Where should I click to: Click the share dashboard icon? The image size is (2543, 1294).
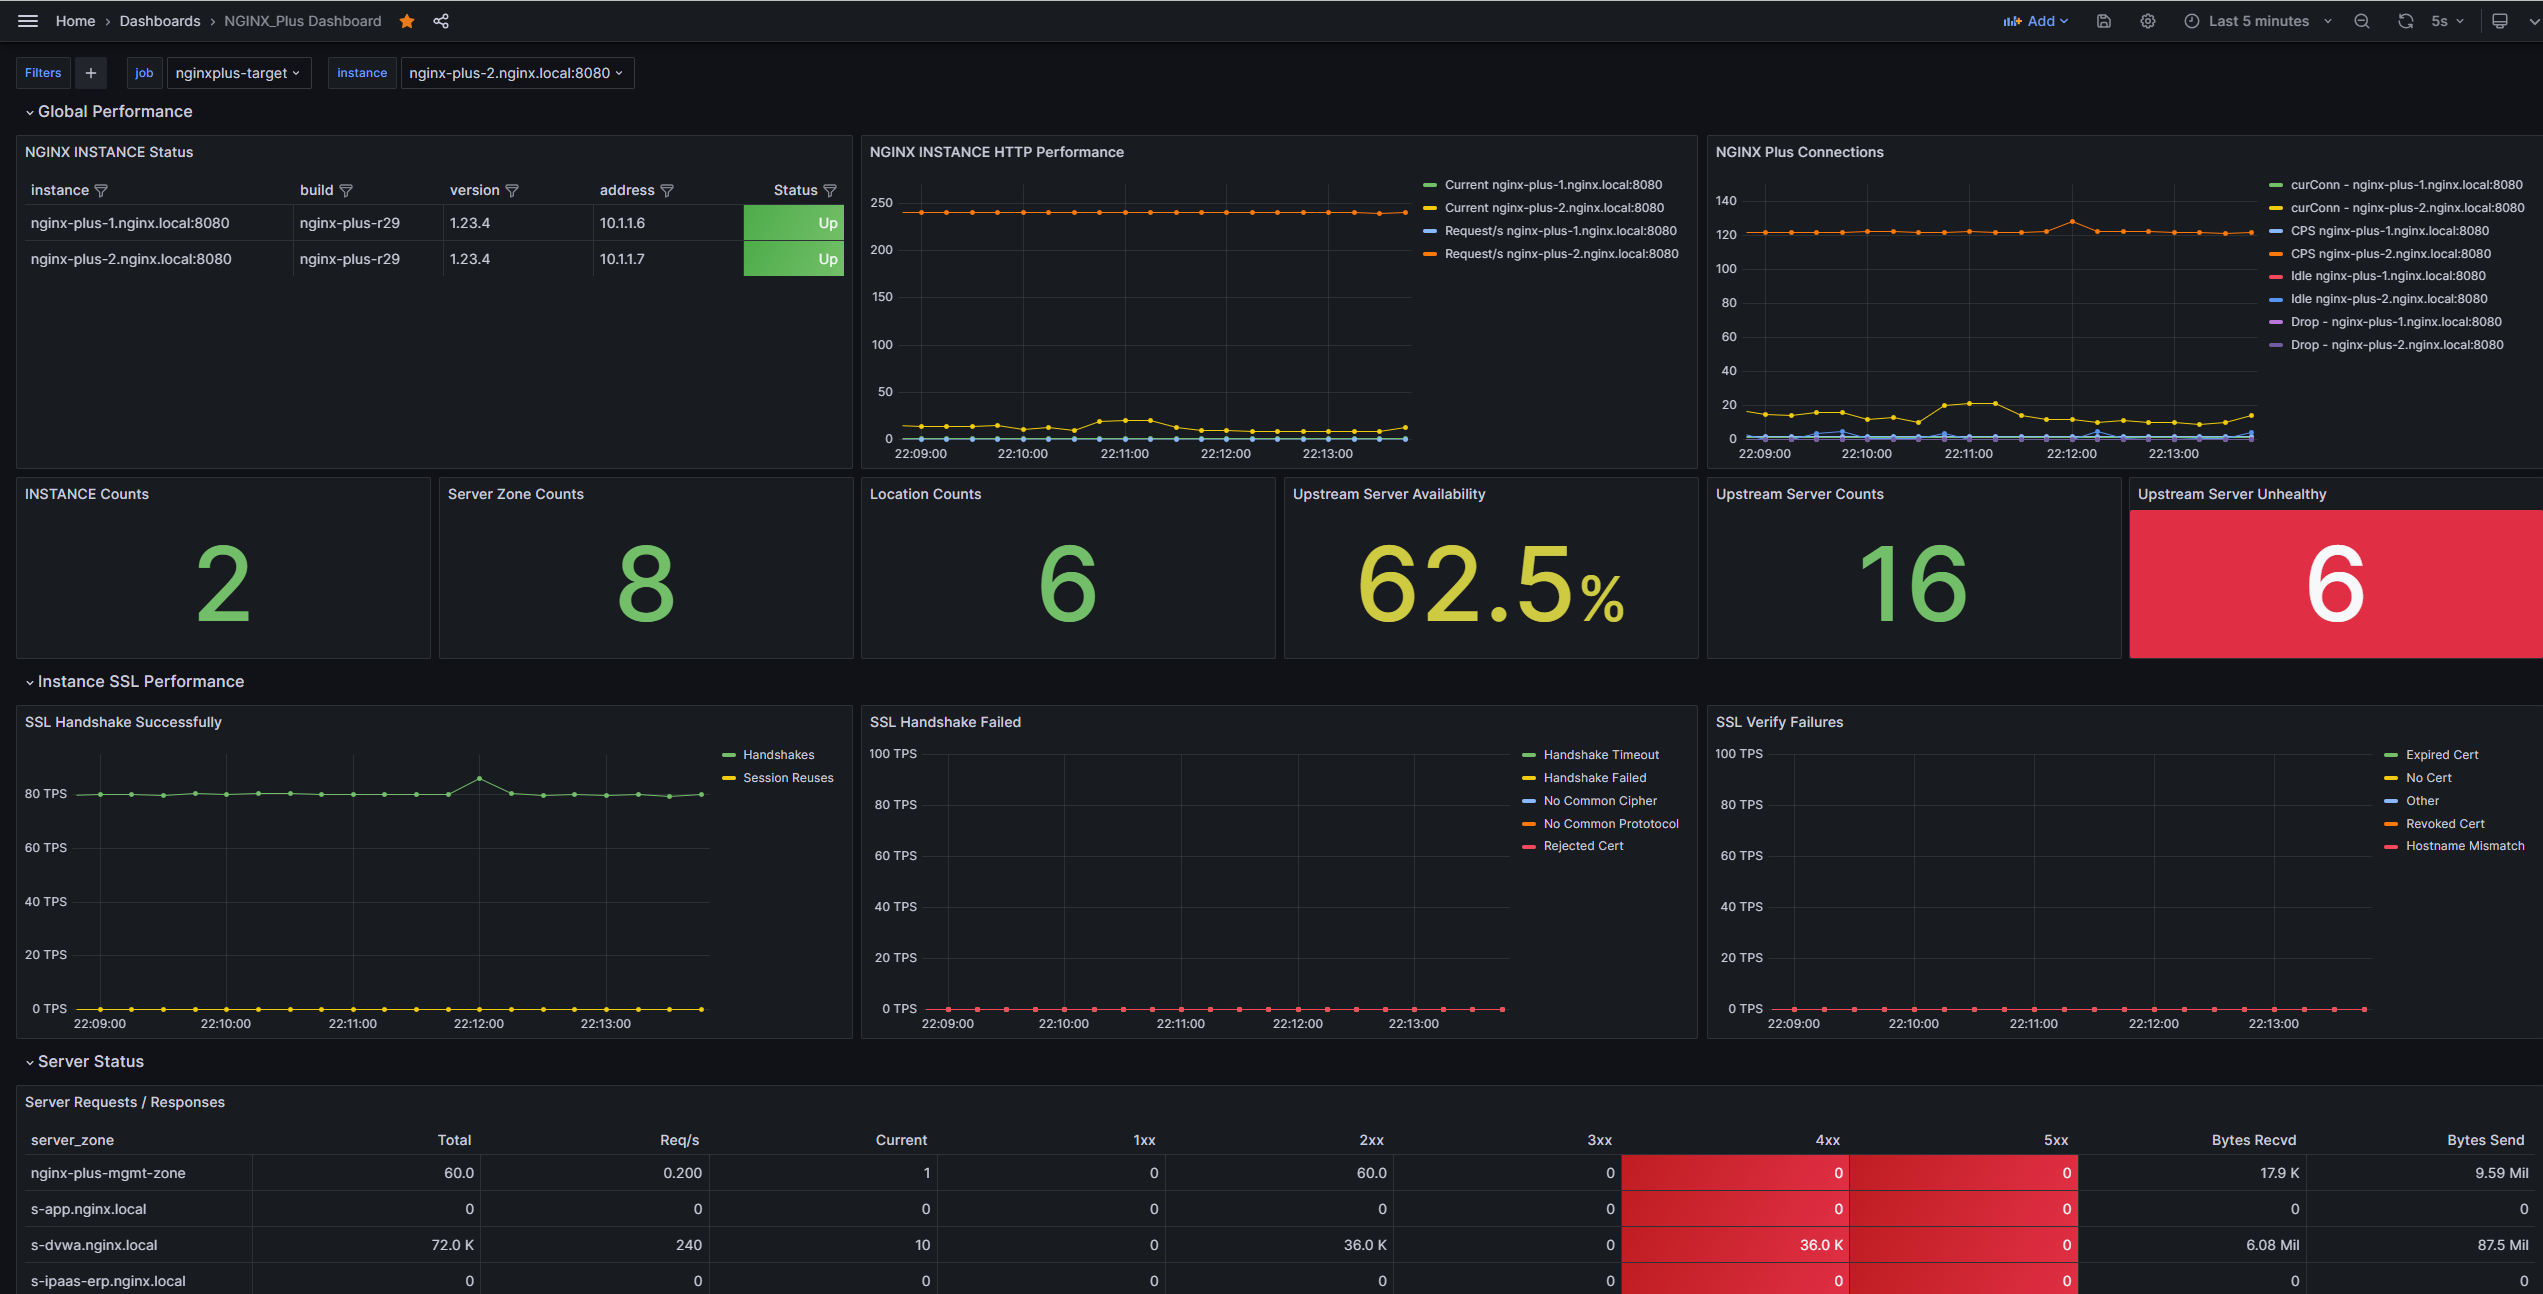(x=441, y=21)
